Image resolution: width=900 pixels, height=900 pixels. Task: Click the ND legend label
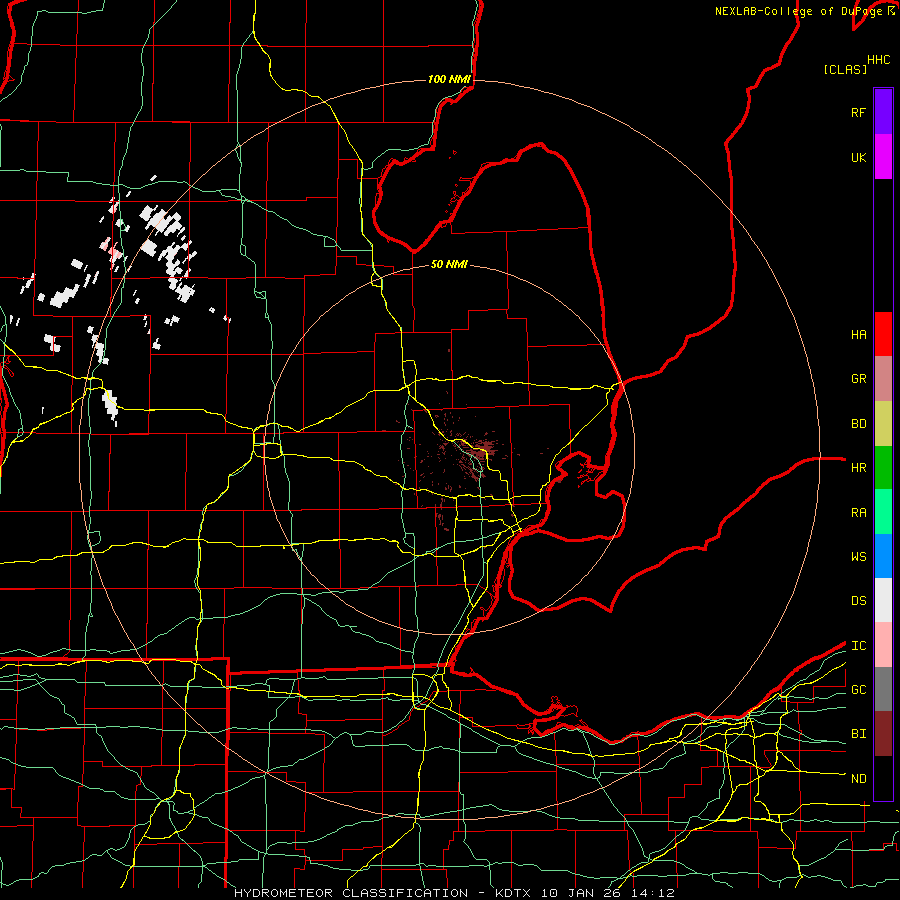pos(858,779)
